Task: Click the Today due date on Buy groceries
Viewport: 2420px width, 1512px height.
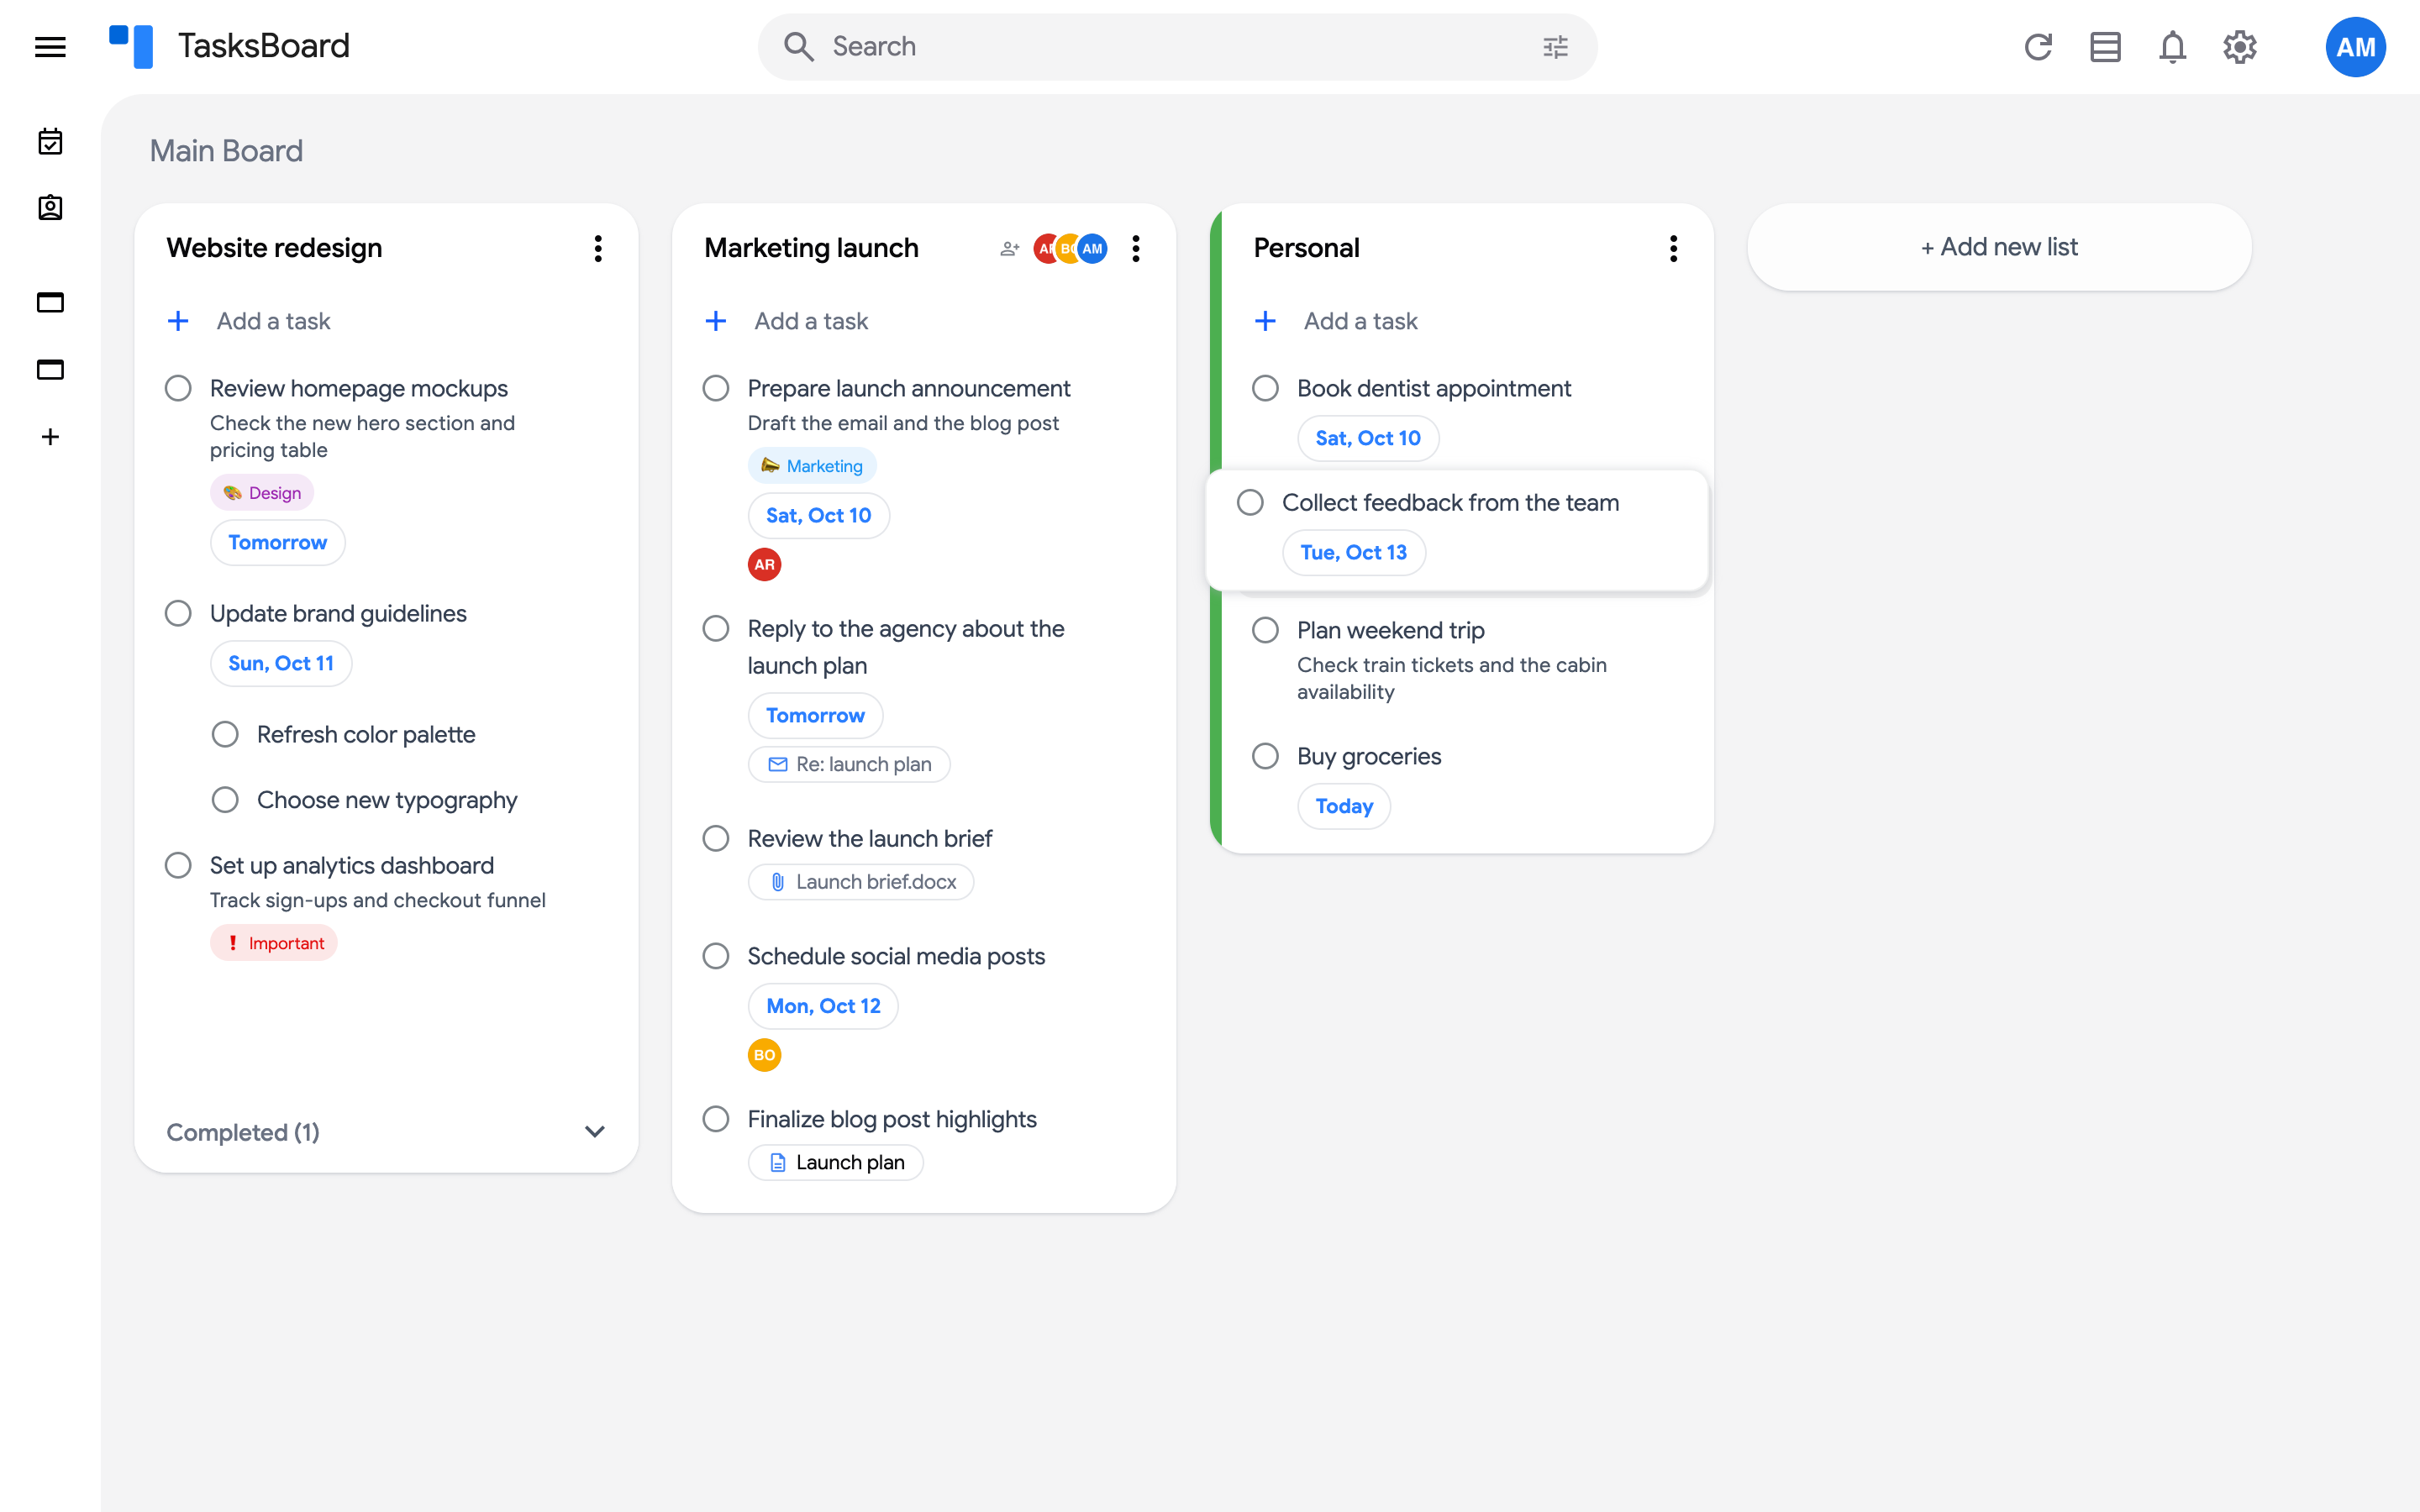Action: 1344,806
